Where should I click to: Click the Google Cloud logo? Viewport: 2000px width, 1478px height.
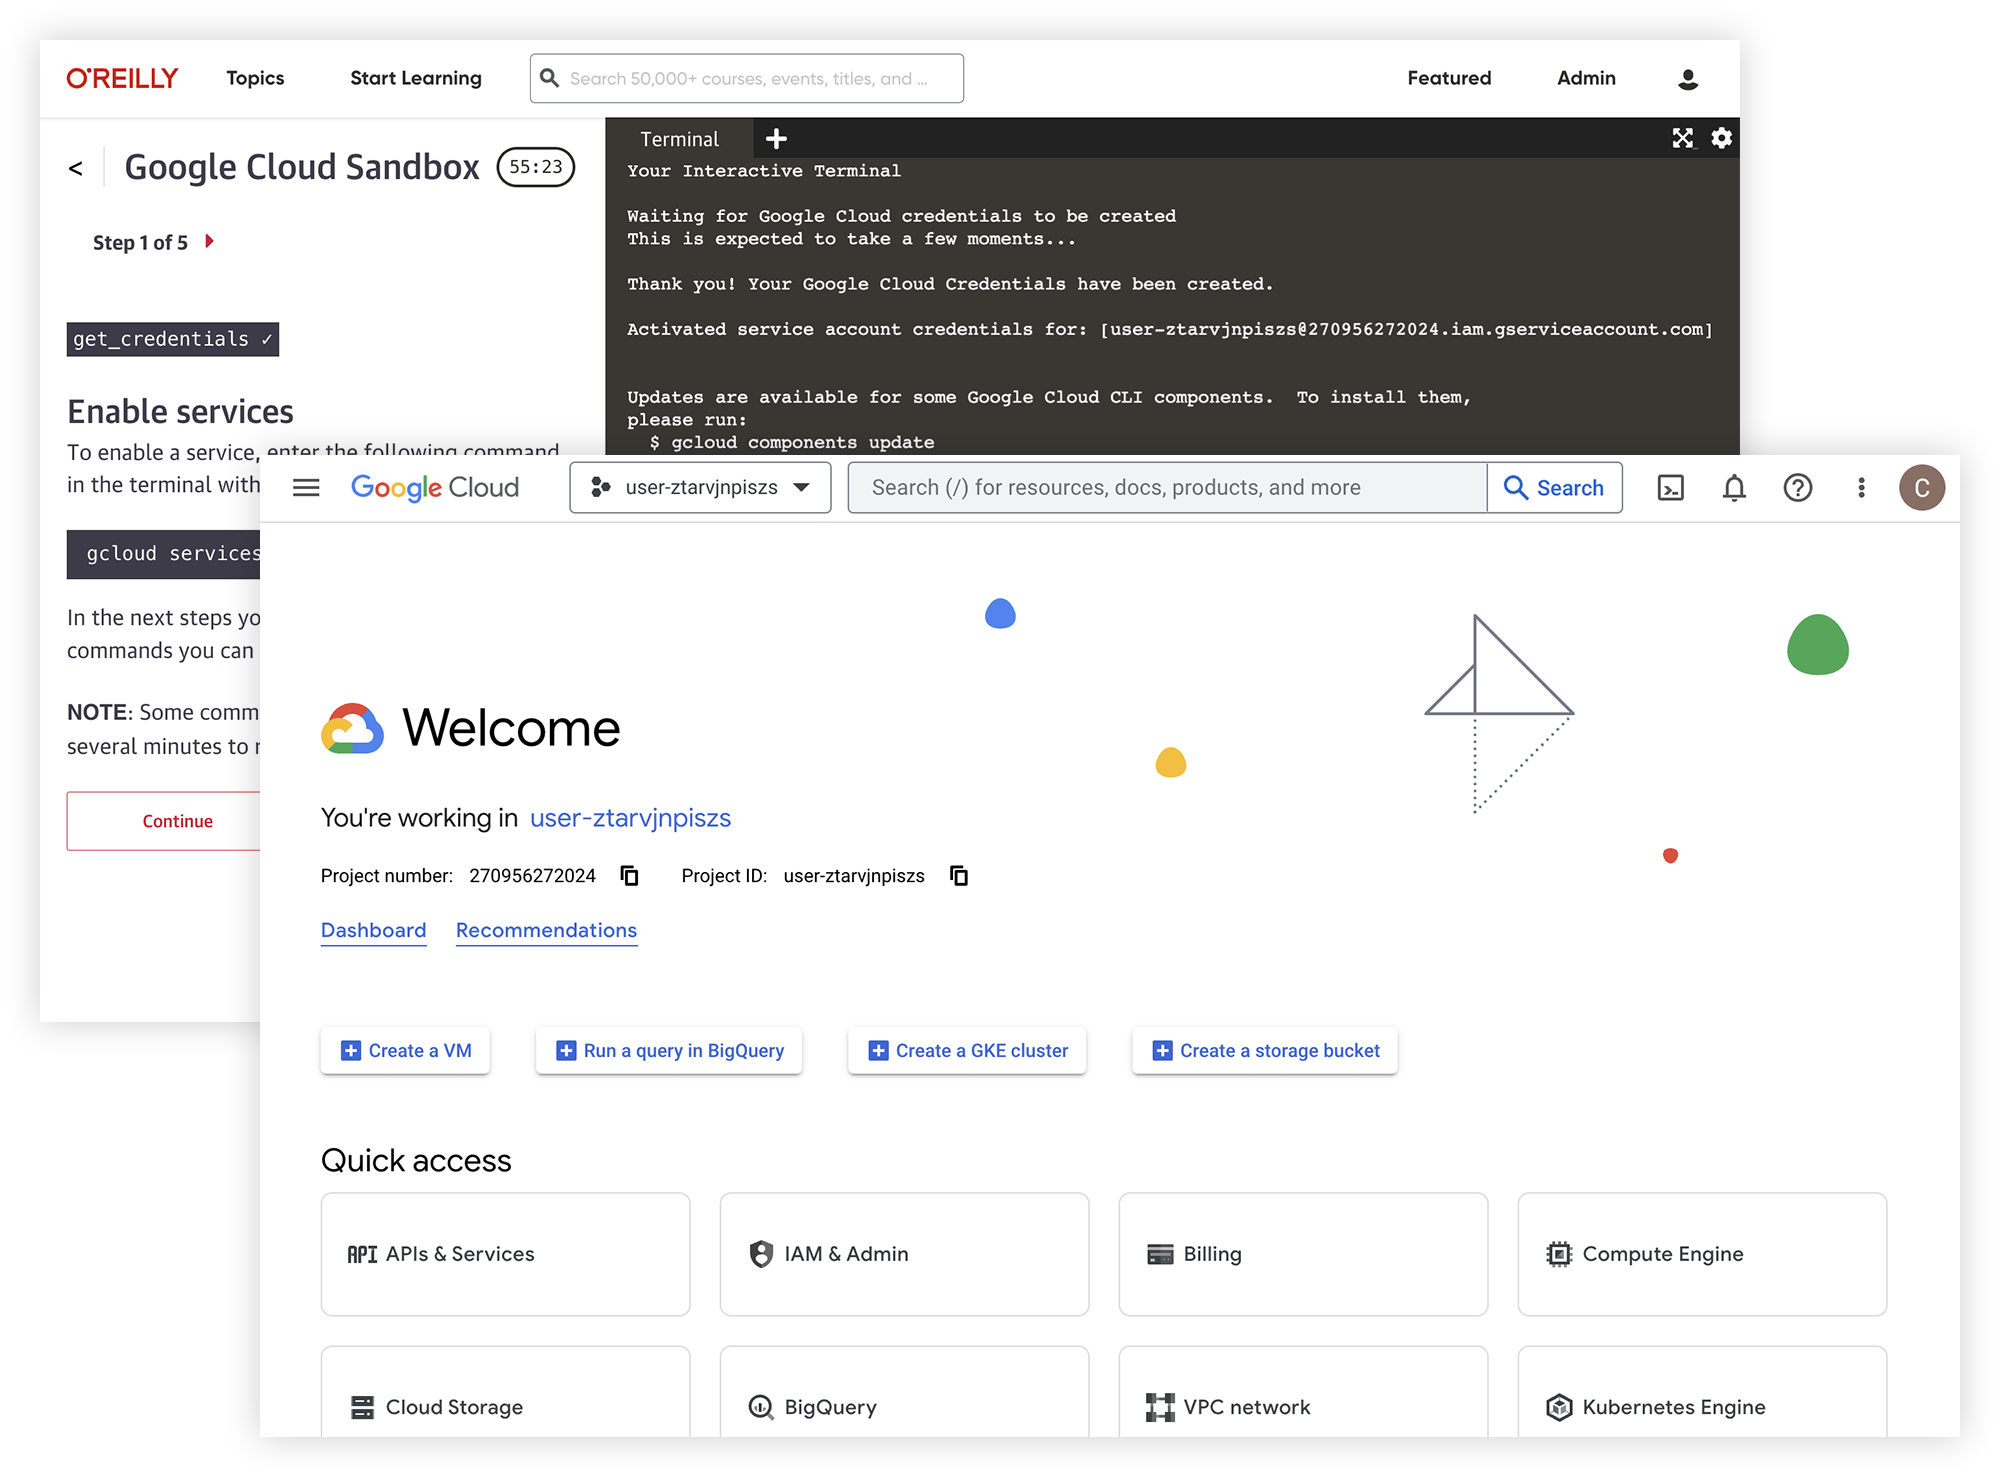pyautogui.click(x=435, y=488)
